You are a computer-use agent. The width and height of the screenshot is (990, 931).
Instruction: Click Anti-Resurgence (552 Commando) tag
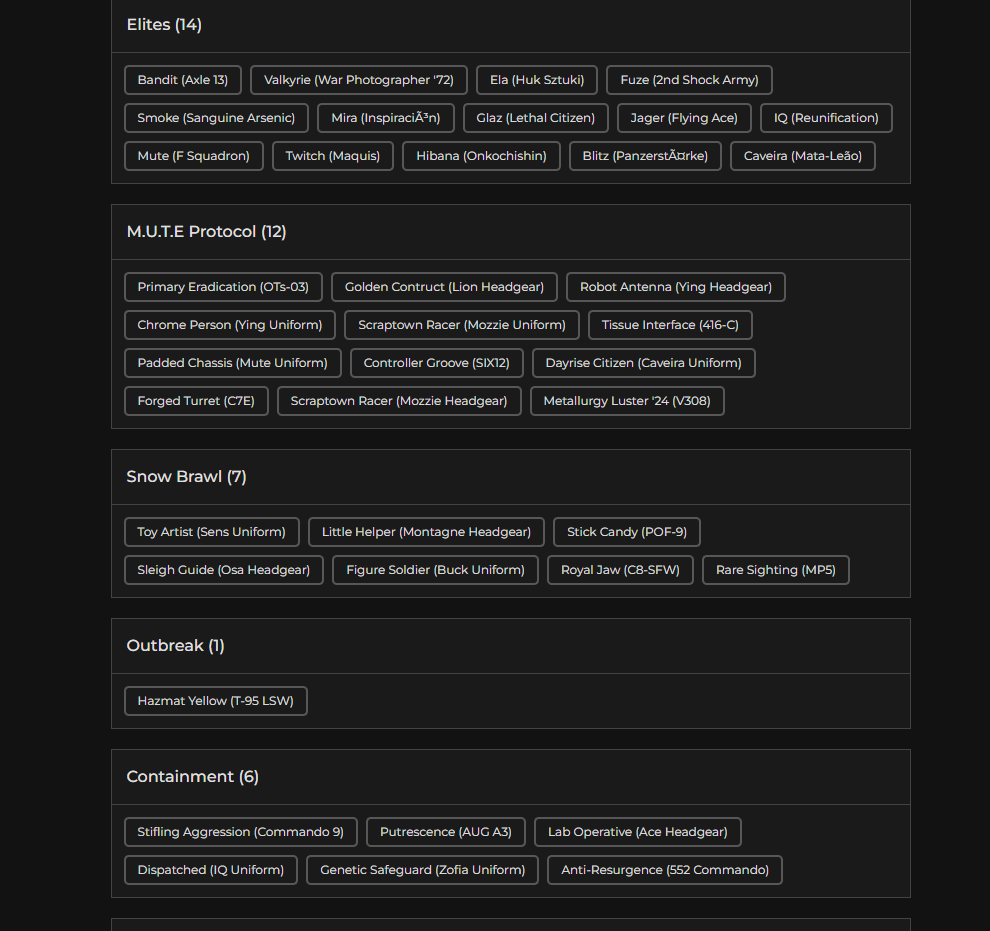(x=665, y=870)
